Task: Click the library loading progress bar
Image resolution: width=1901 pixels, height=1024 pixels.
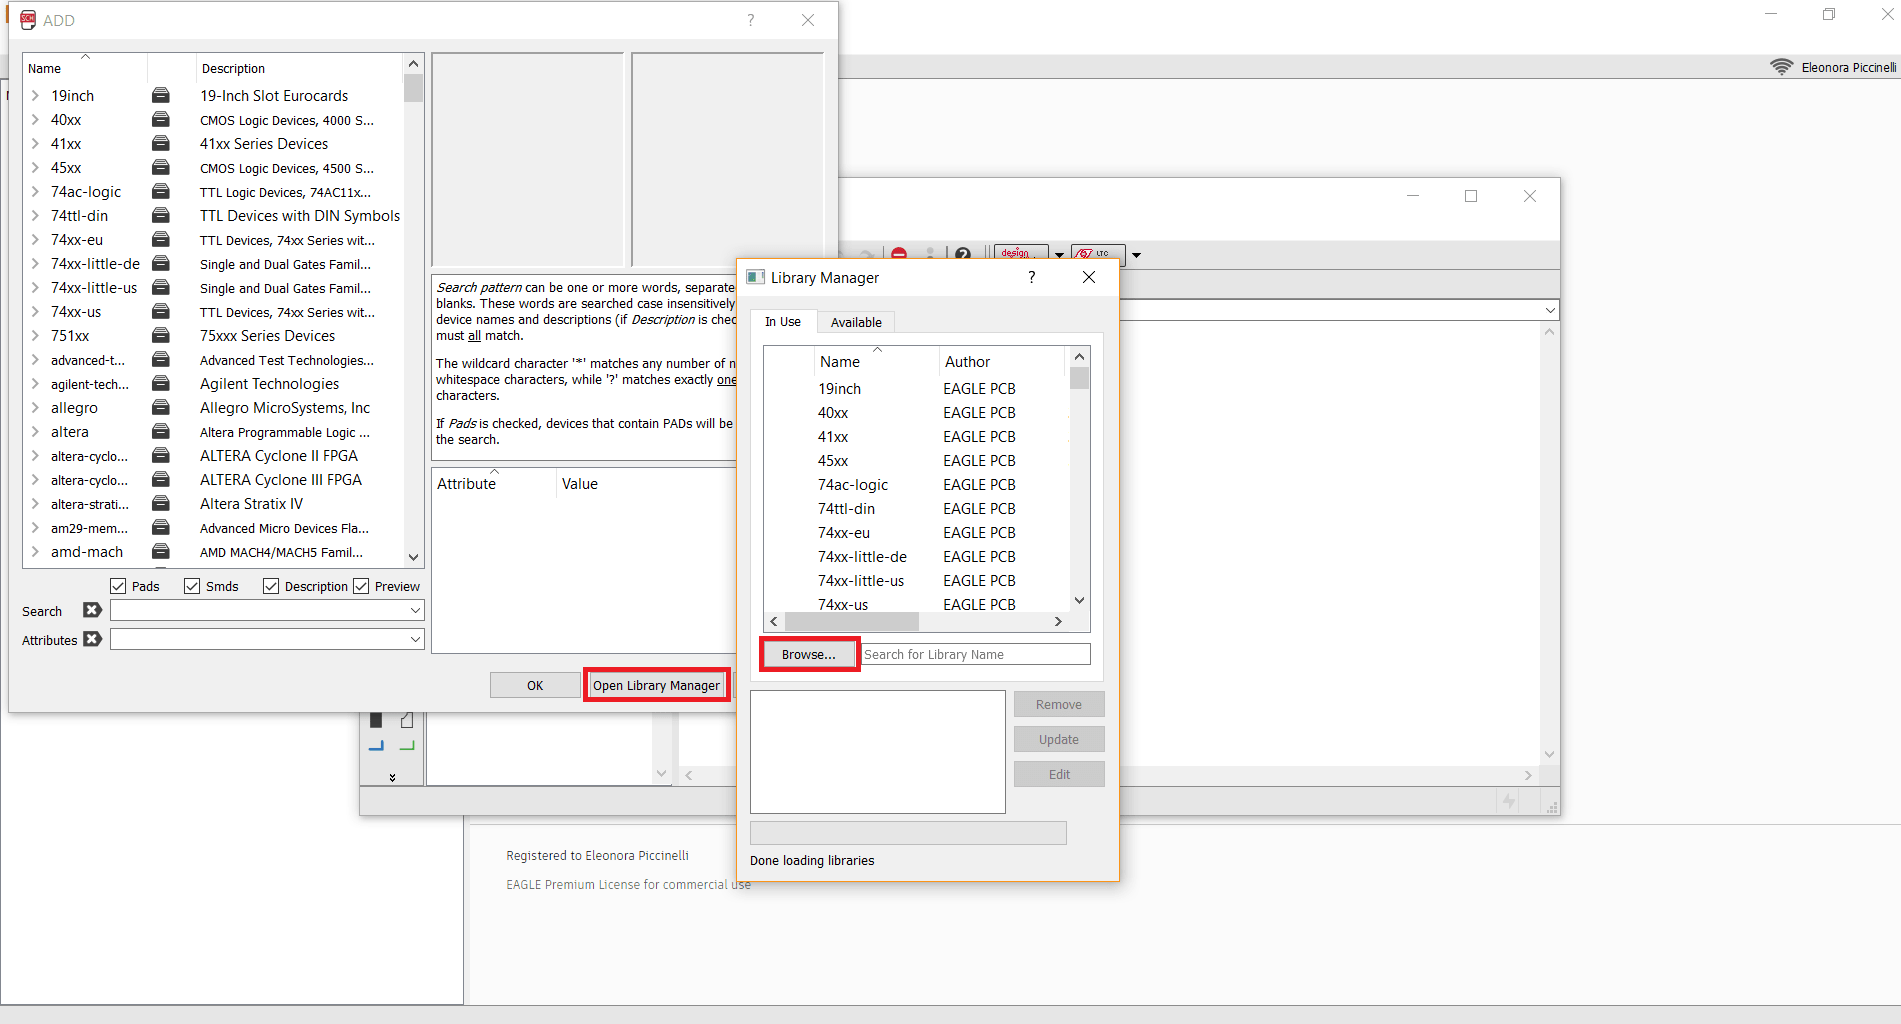Action: click(x=908, y=833)
